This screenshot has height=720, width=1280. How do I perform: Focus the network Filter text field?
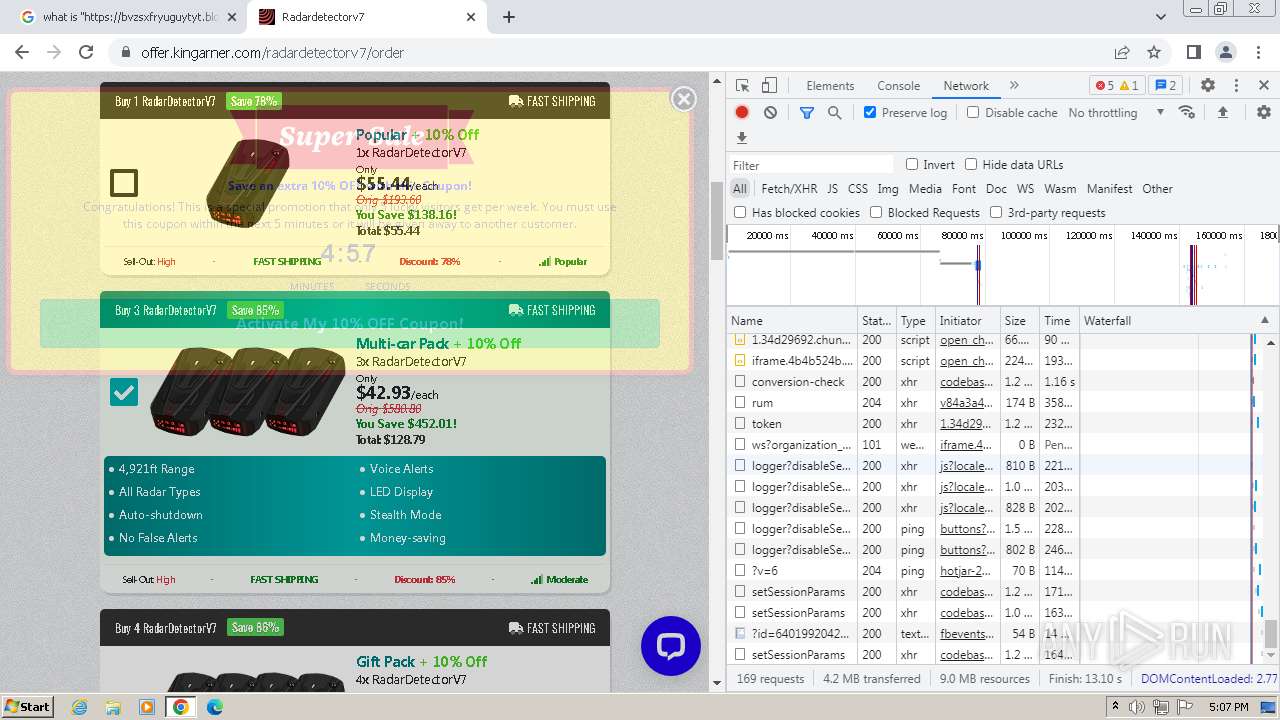(811, 165)
